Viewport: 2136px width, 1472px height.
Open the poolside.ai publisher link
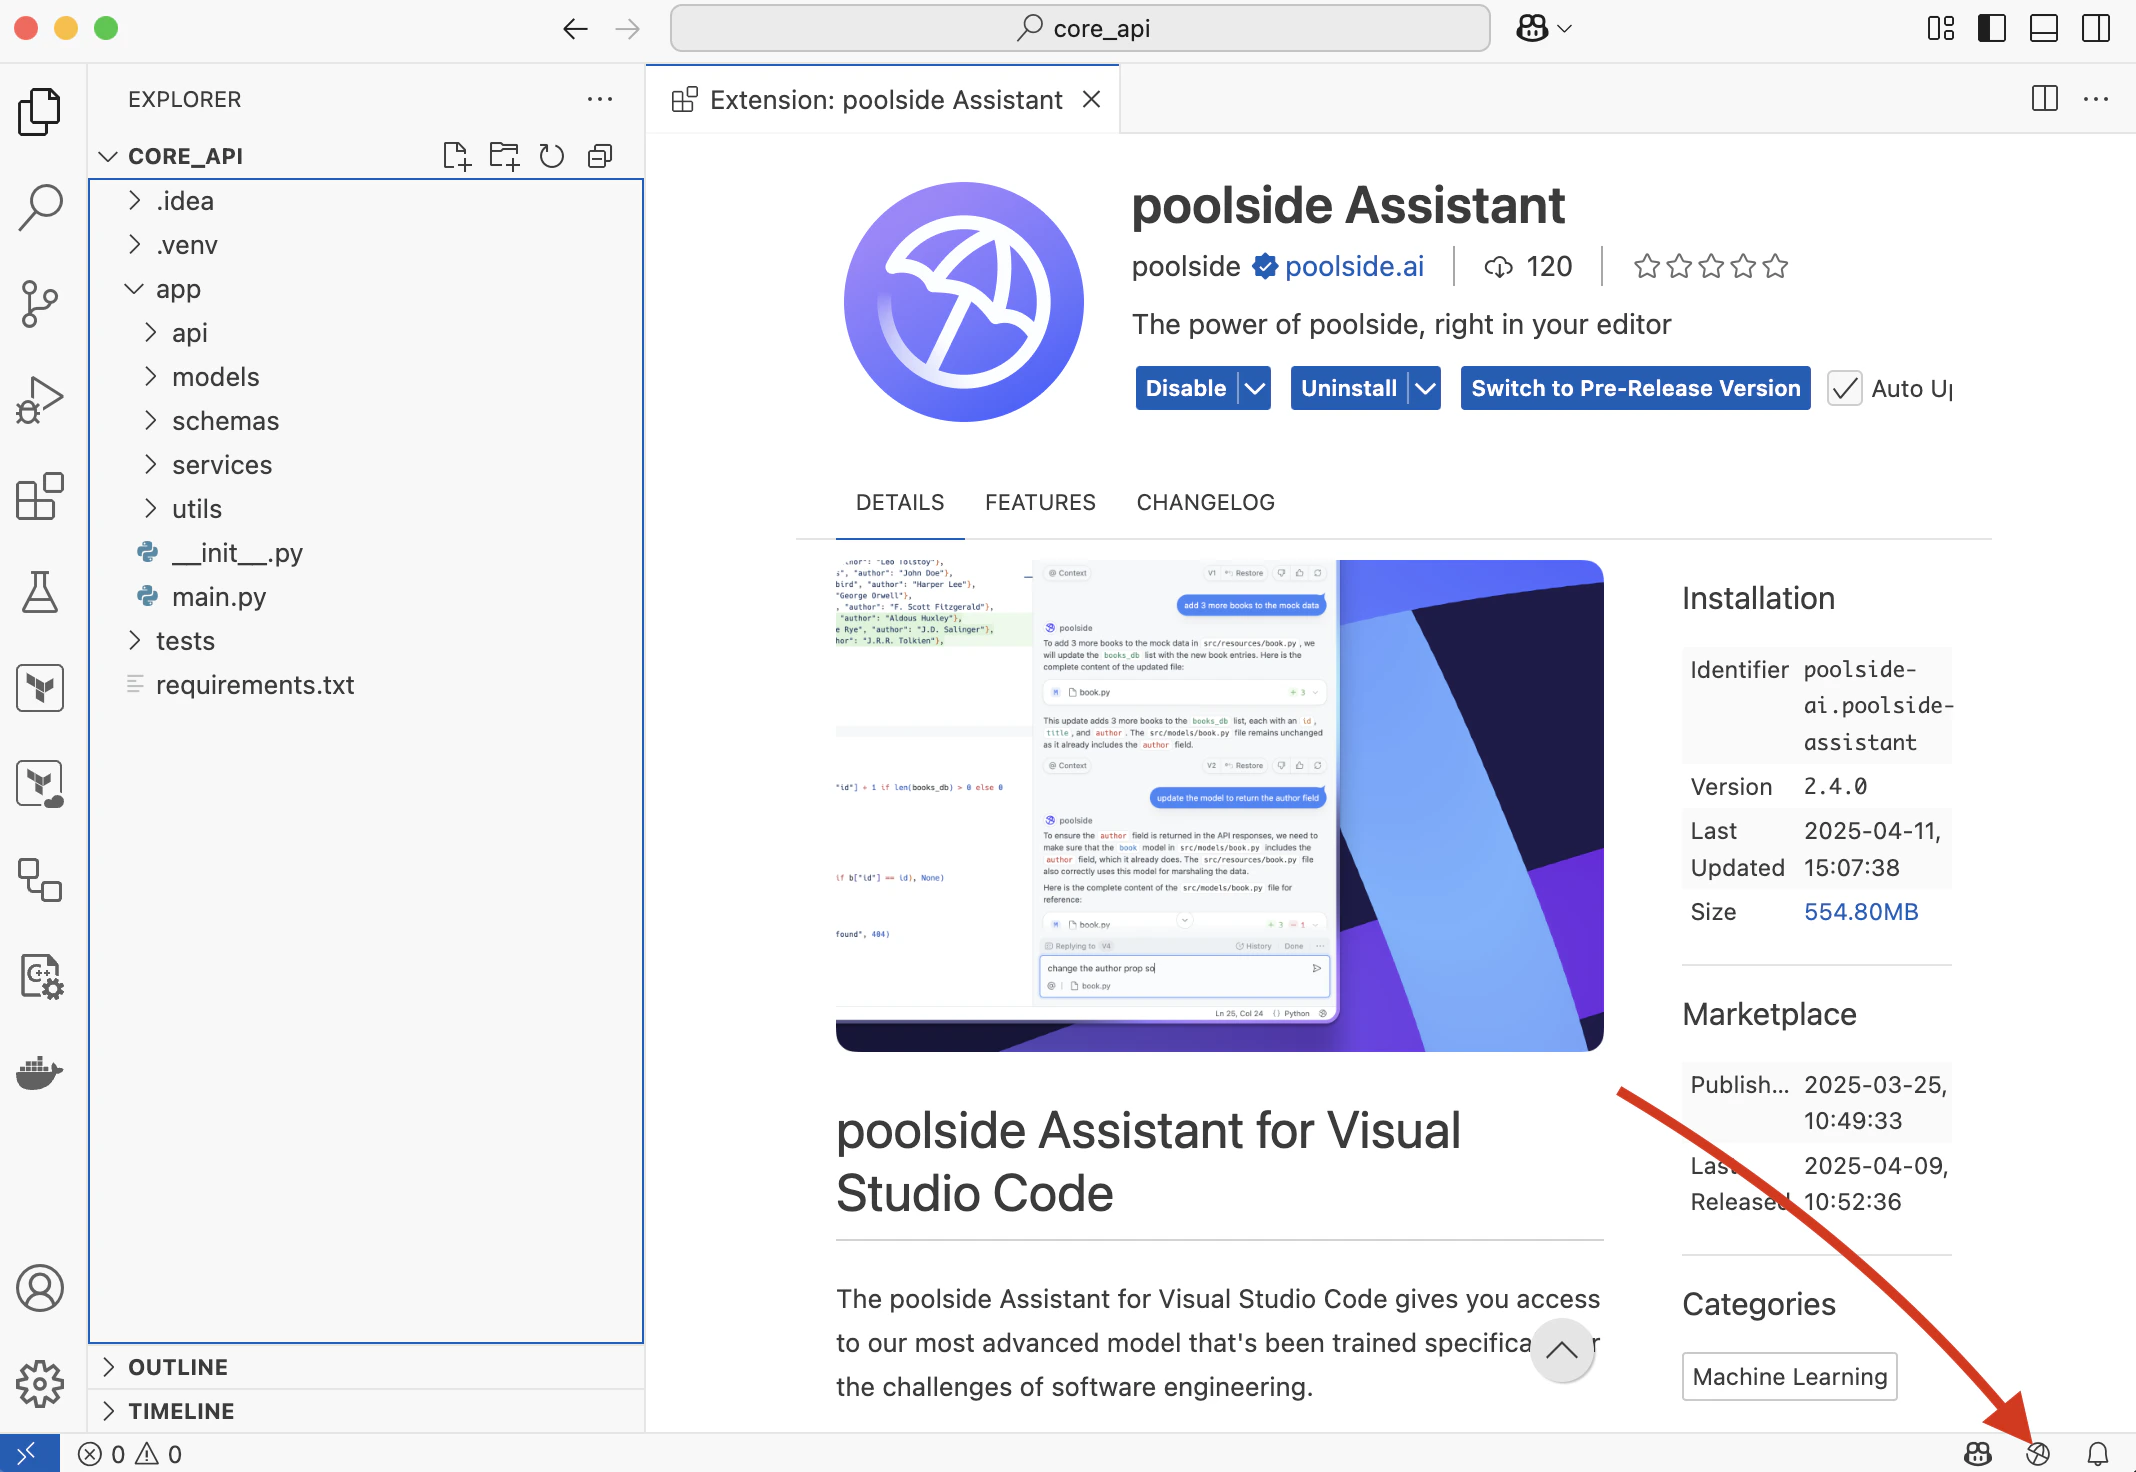tap(1355, 266)
